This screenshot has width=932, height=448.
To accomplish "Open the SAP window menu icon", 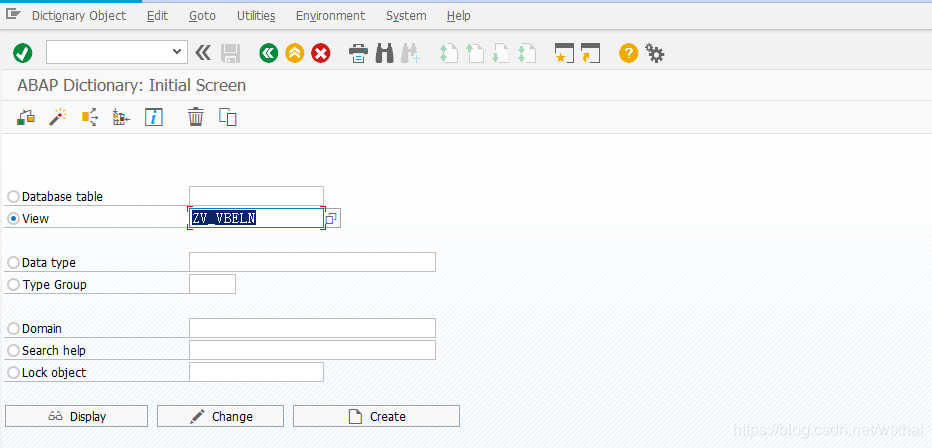I will (x=12, y=15).
